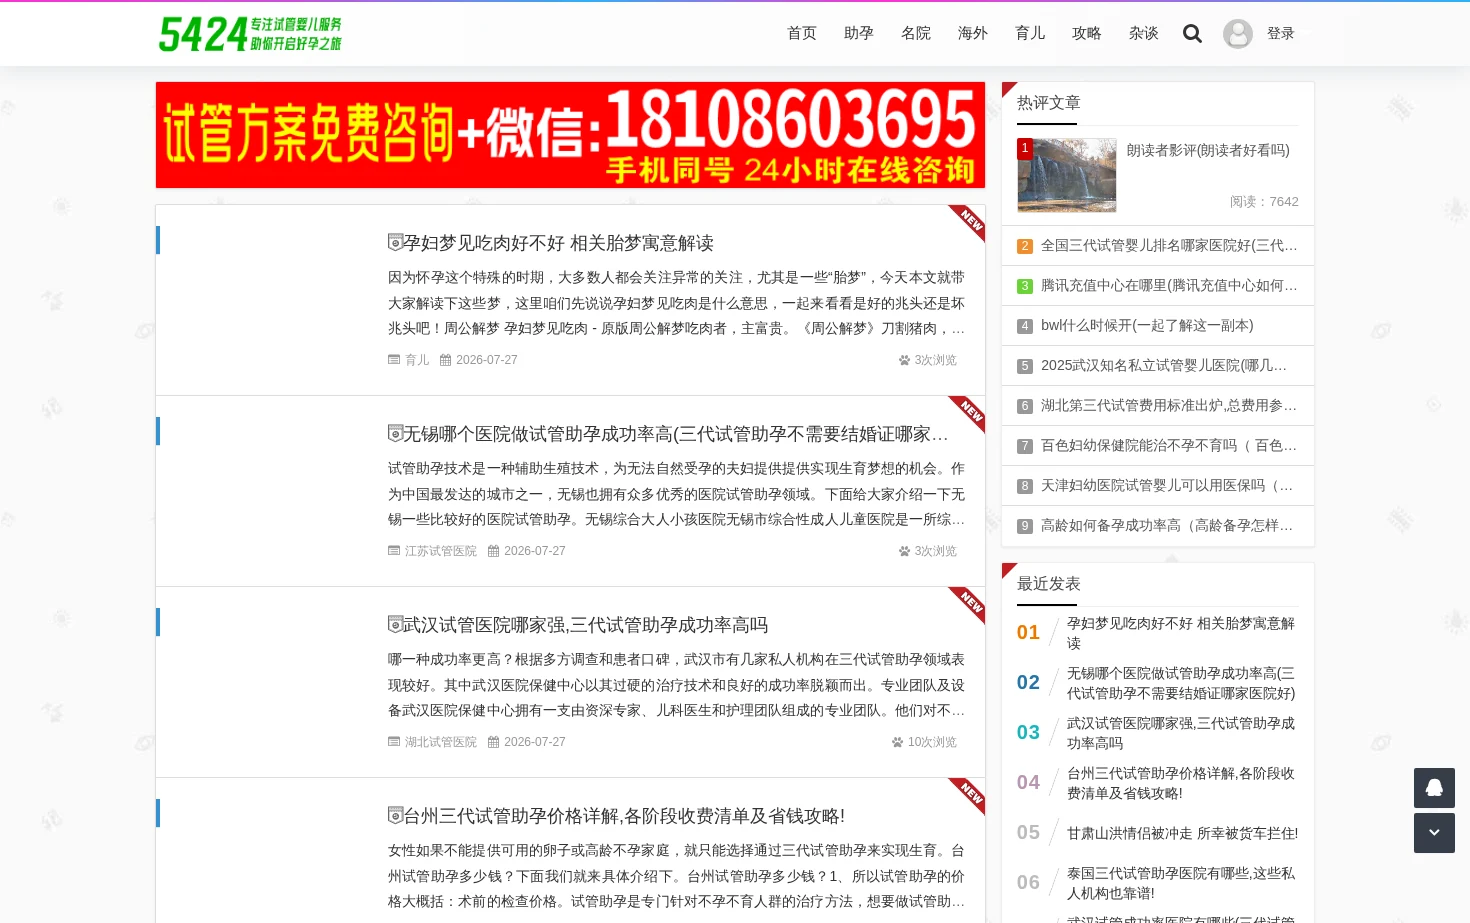Open main-list article about 无锡 hospitals
Screen dimensions: 1470x923
point(676,434)
